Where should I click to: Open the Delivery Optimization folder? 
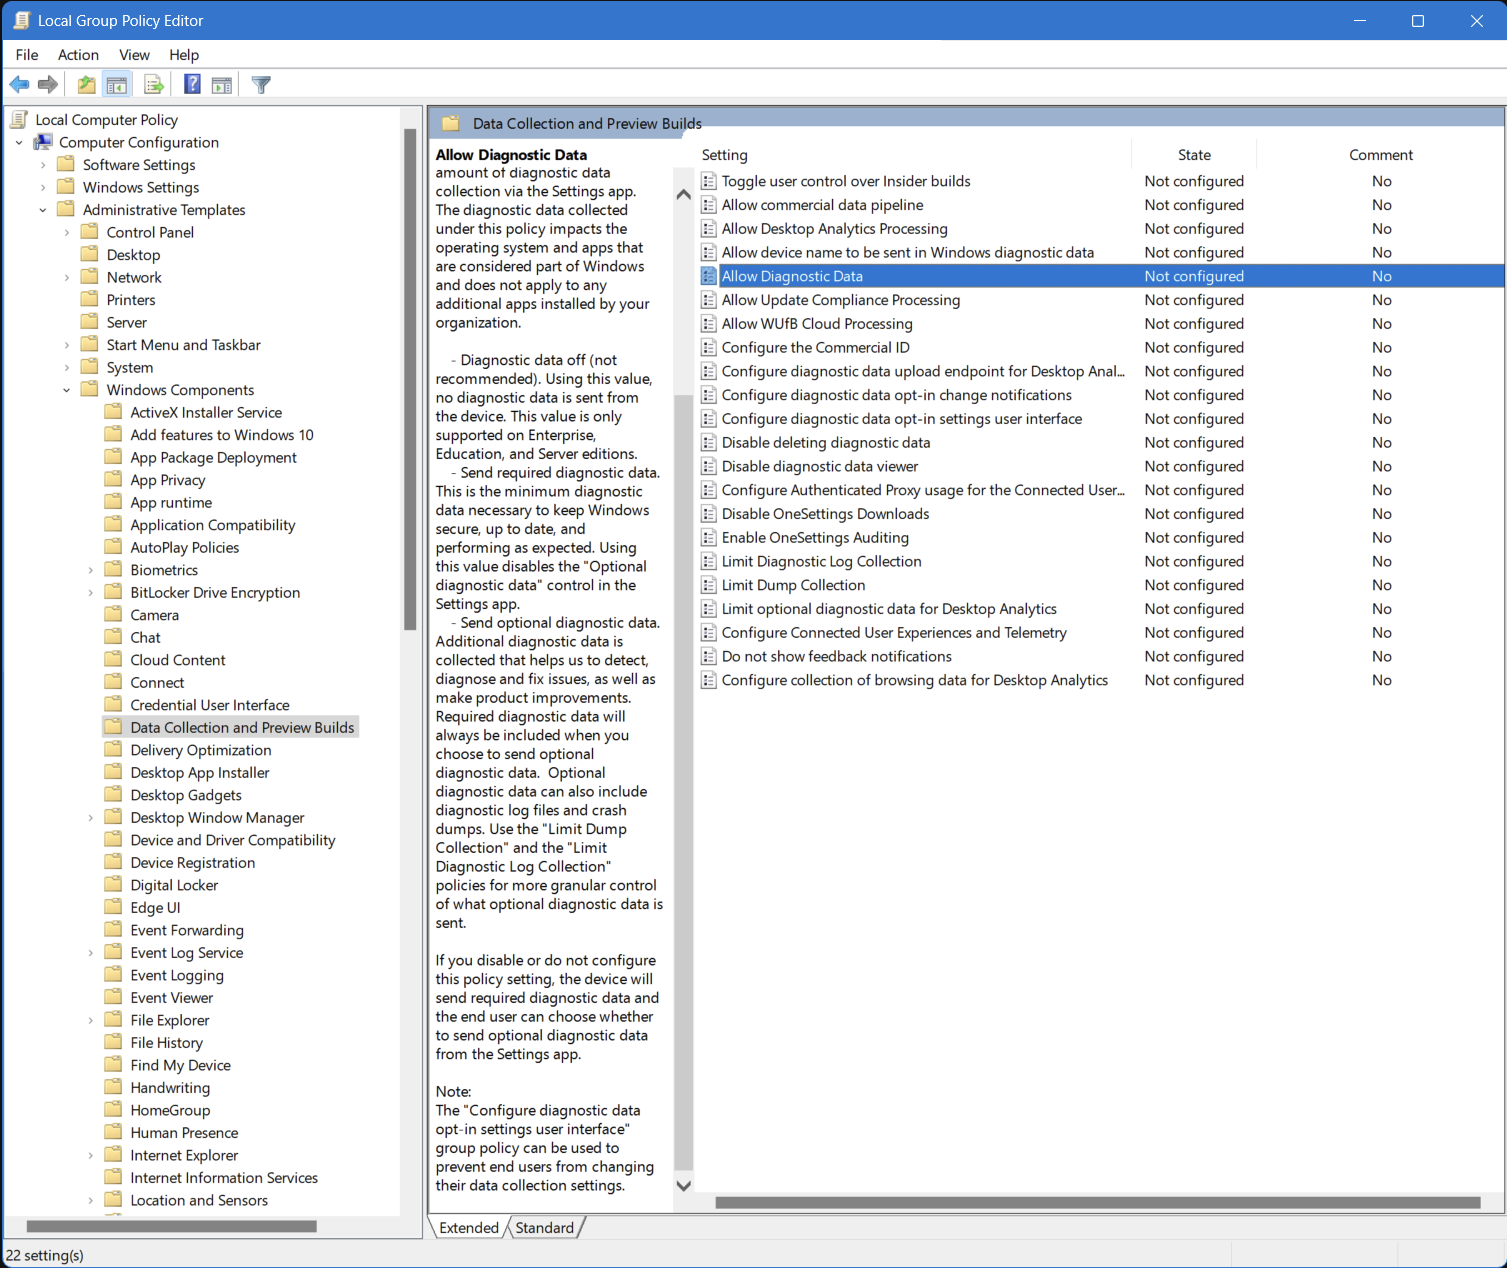point(200,750)
